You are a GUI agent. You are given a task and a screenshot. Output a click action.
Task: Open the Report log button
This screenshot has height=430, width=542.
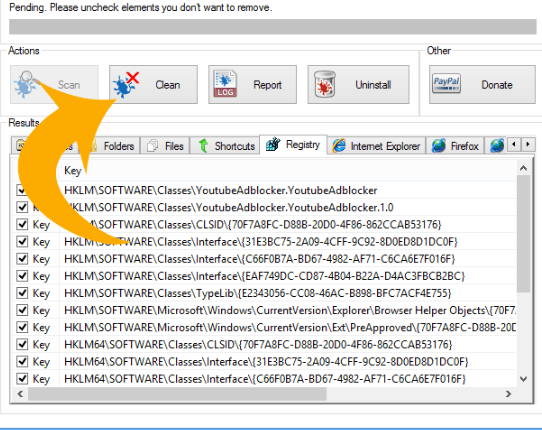(x=252, y=84)
